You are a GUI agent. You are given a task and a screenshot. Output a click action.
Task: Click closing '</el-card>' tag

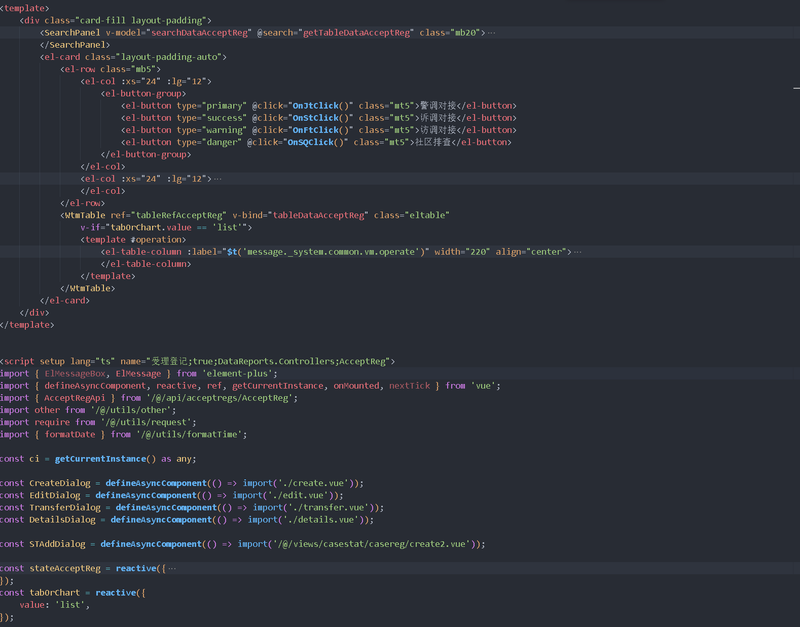[65, 301]
